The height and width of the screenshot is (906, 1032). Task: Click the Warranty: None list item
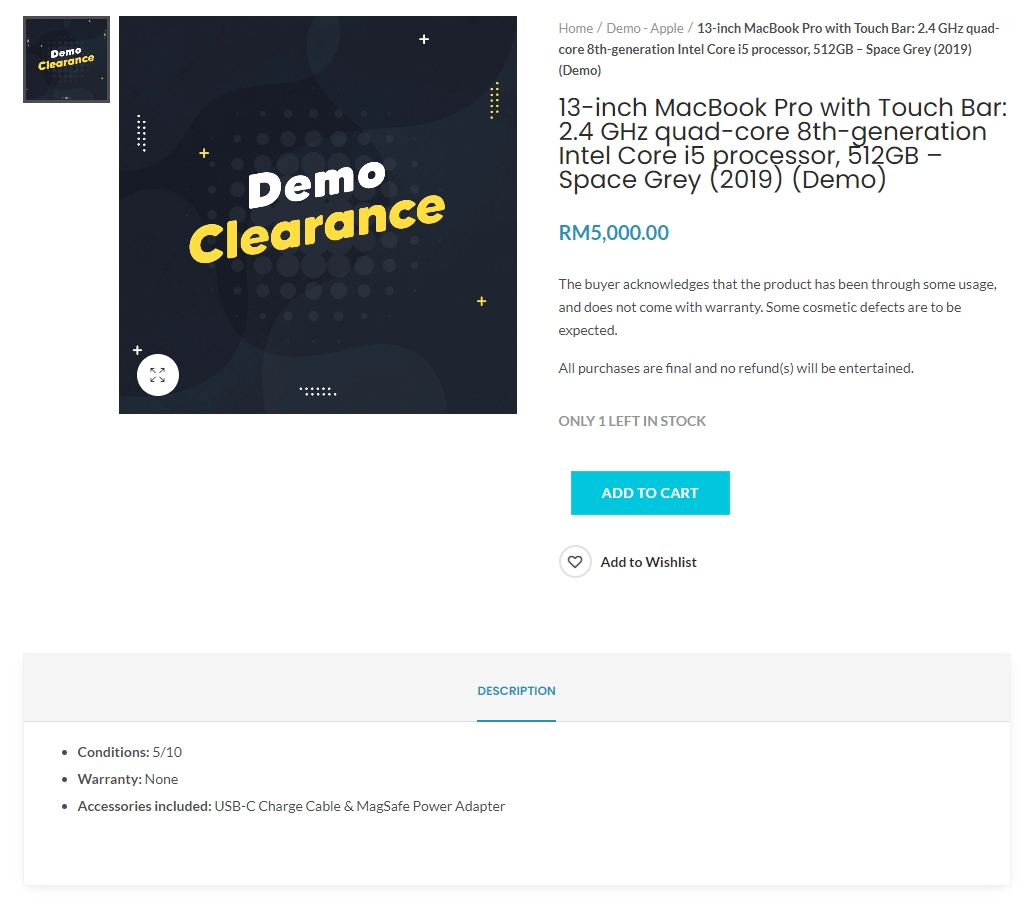coord(128,779)
